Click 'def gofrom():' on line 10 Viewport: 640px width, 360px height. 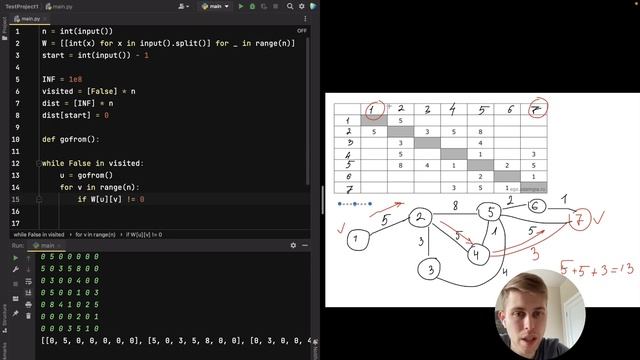point(71,140)
